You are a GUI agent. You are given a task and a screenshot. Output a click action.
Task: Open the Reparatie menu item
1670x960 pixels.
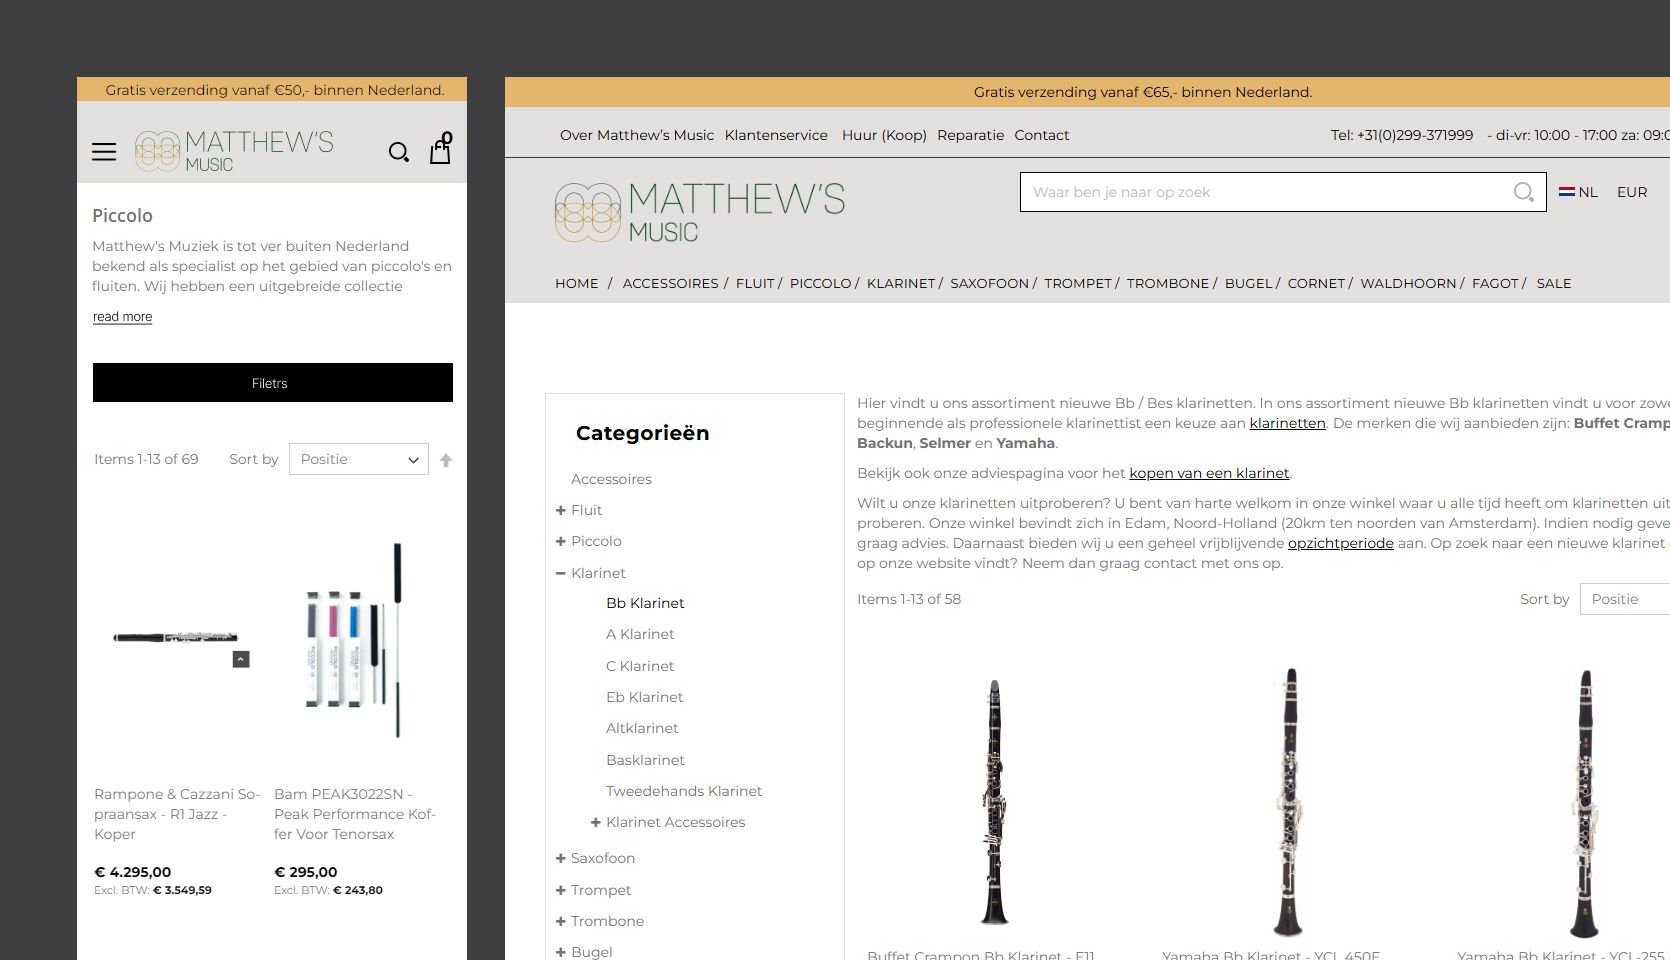(x=970, y=135)
